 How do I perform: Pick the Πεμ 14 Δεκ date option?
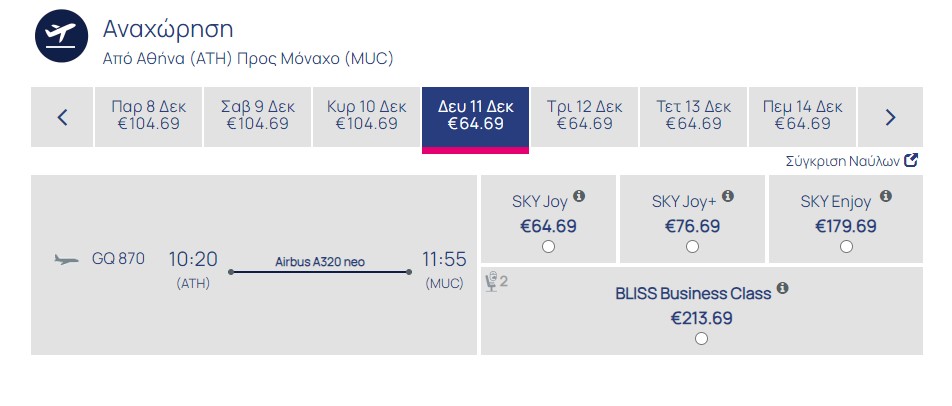(x=802, y=117)
